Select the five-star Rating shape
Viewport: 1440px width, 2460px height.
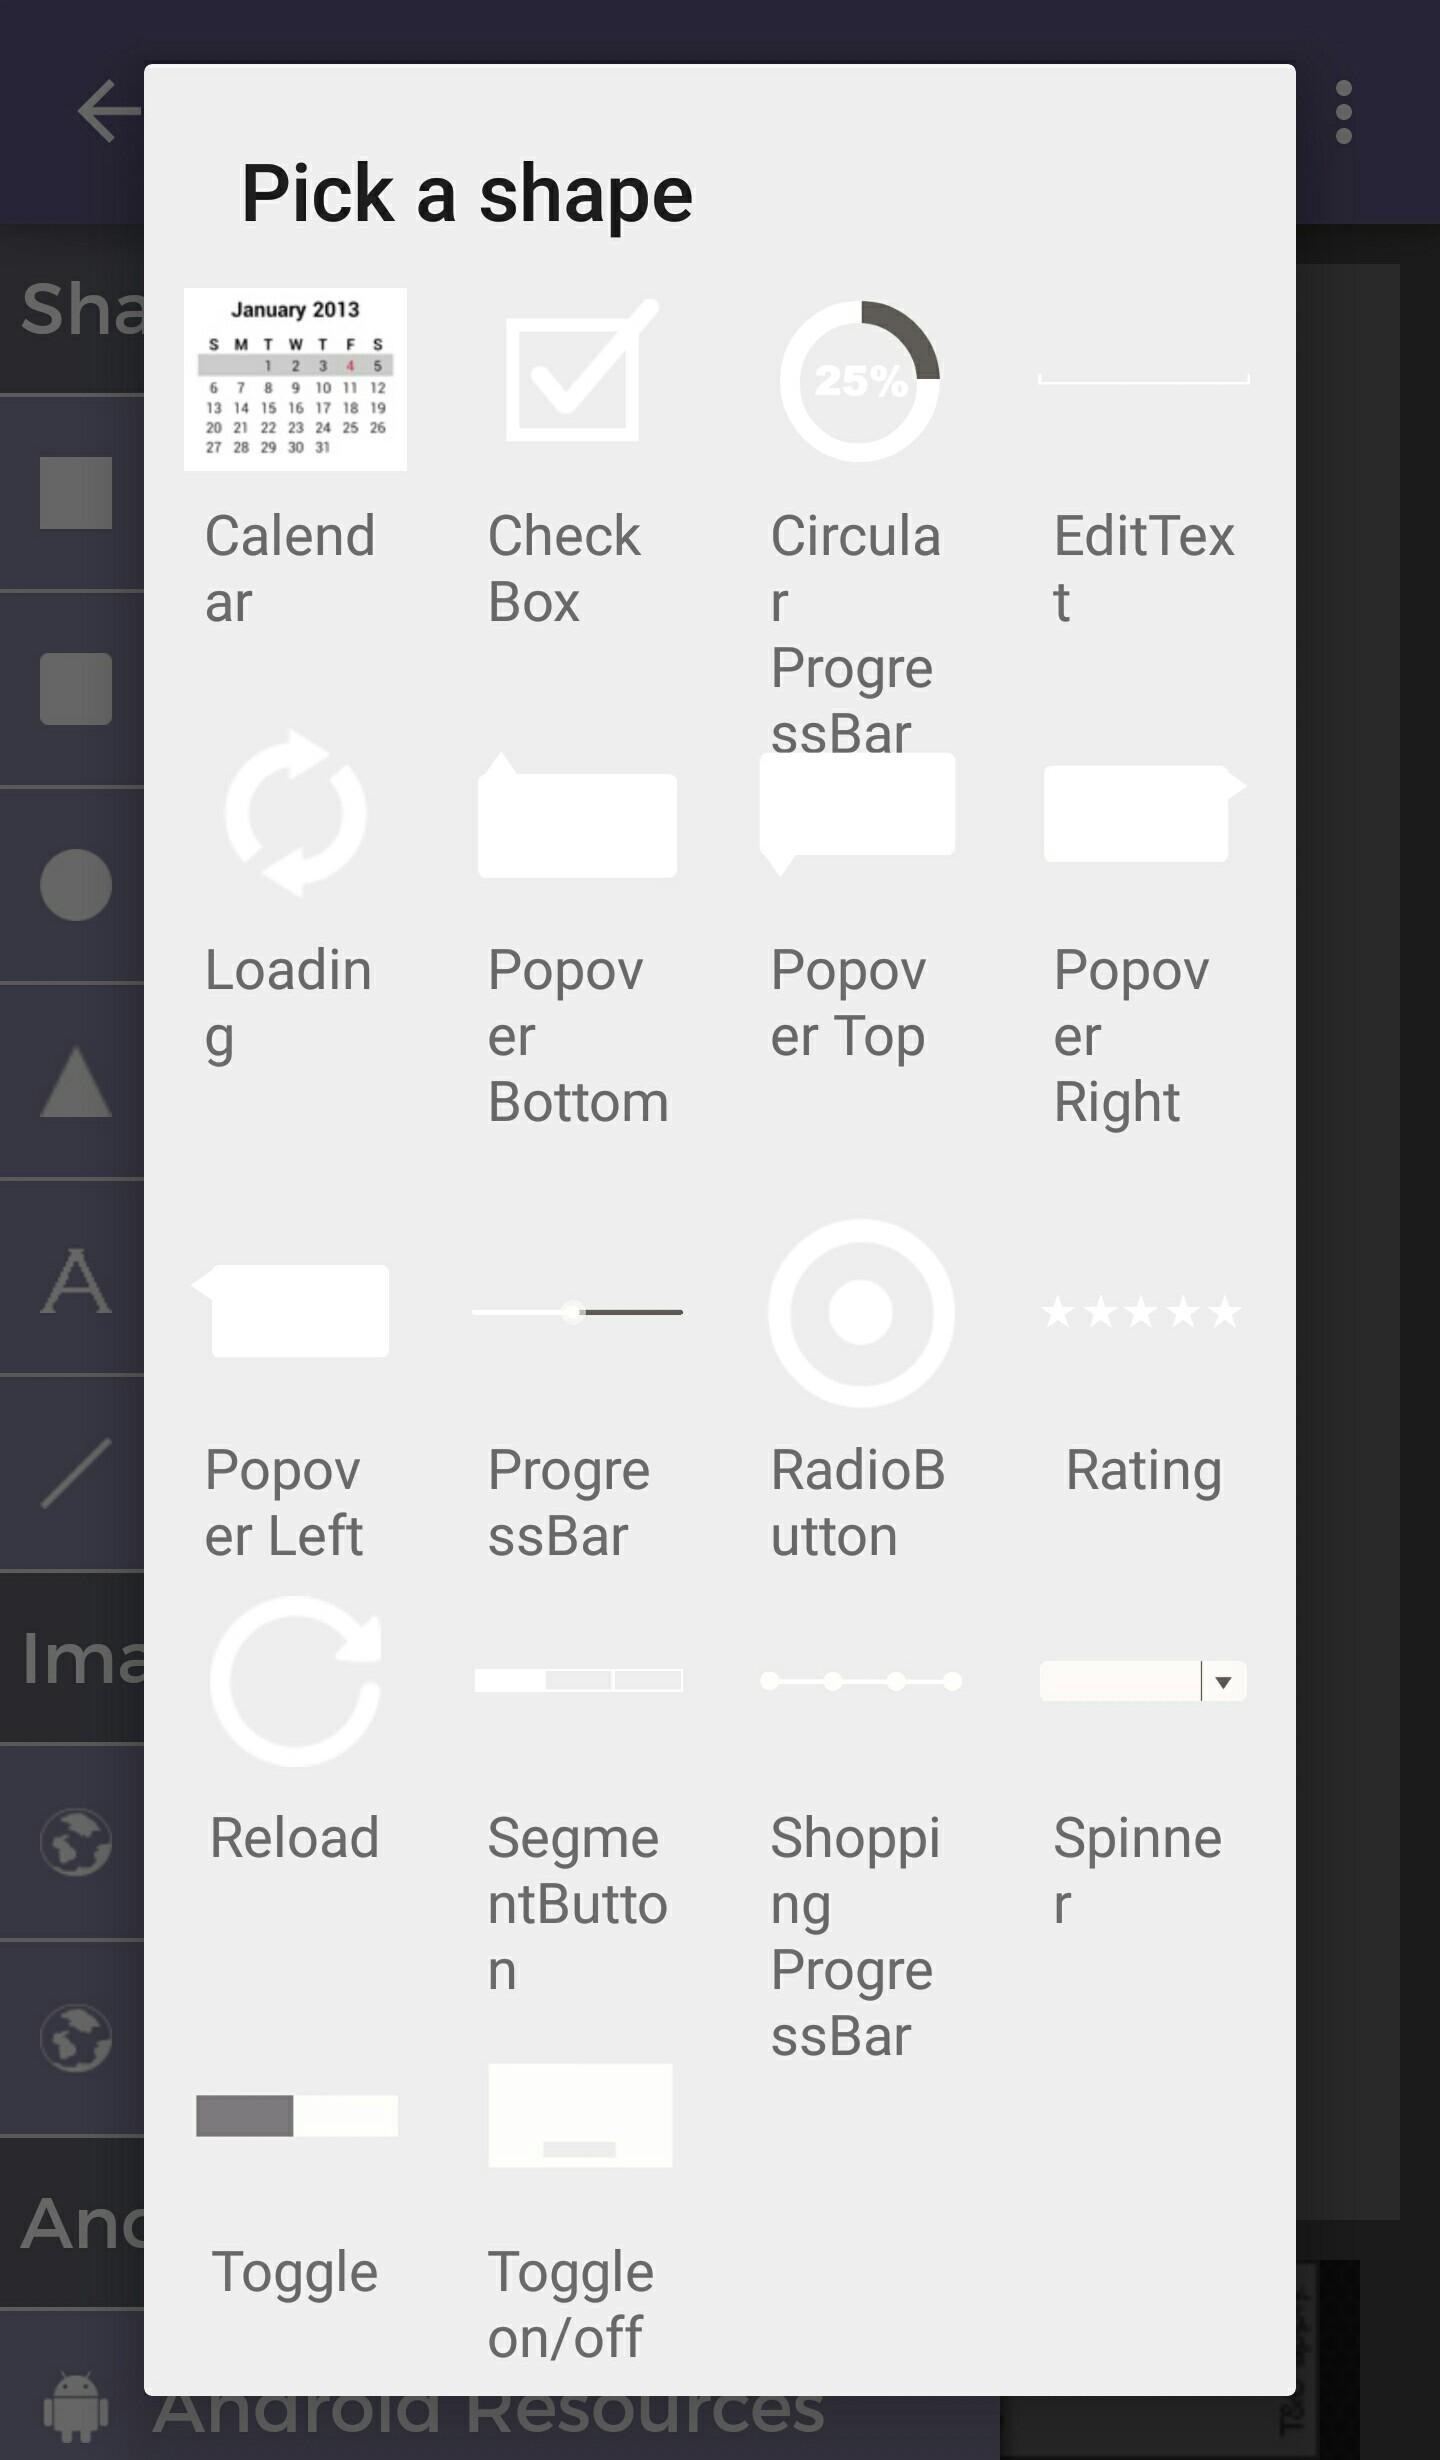pyautogui.click(x=1141, y=1312)
